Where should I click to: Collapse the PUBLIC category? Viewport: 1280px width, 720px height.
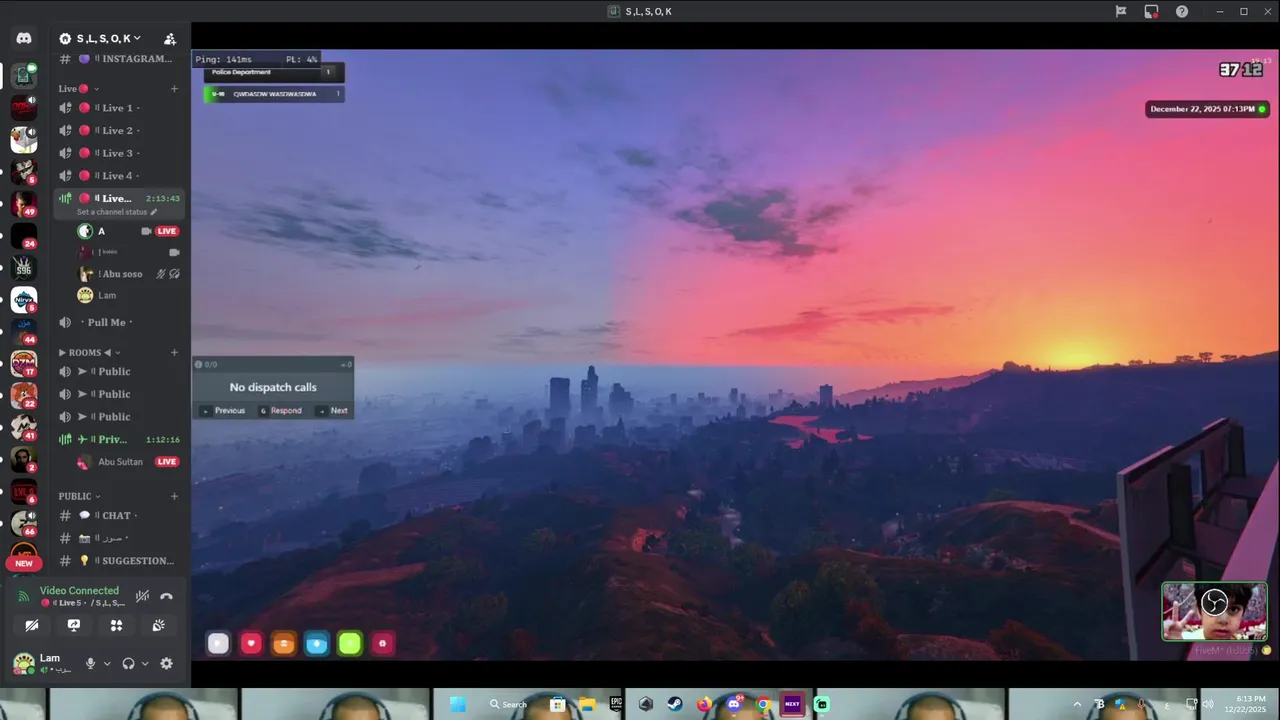coord(79,496)
